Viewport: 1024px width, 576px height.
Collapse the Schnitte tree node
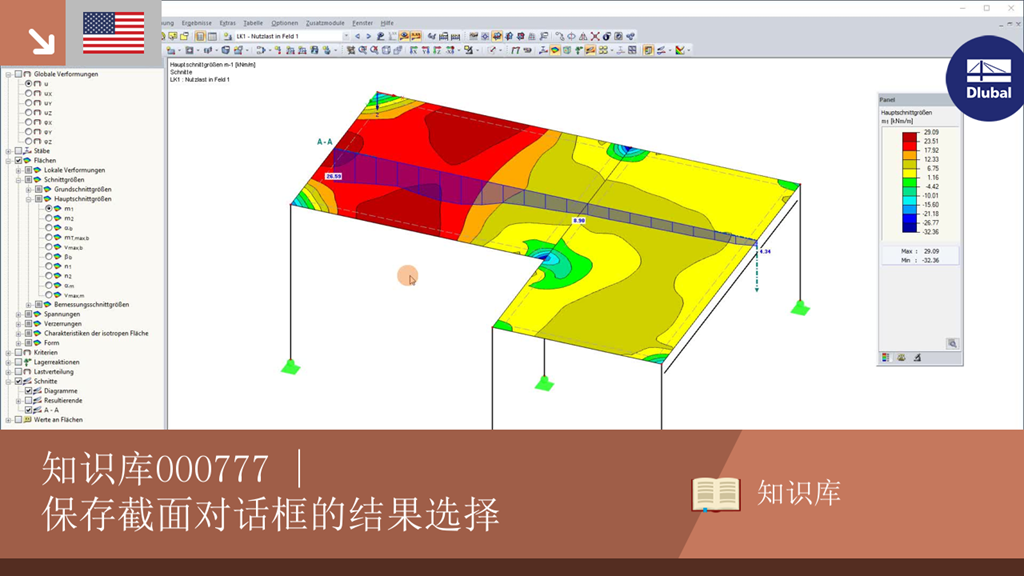pyautogui.click(x=8, y=381)
